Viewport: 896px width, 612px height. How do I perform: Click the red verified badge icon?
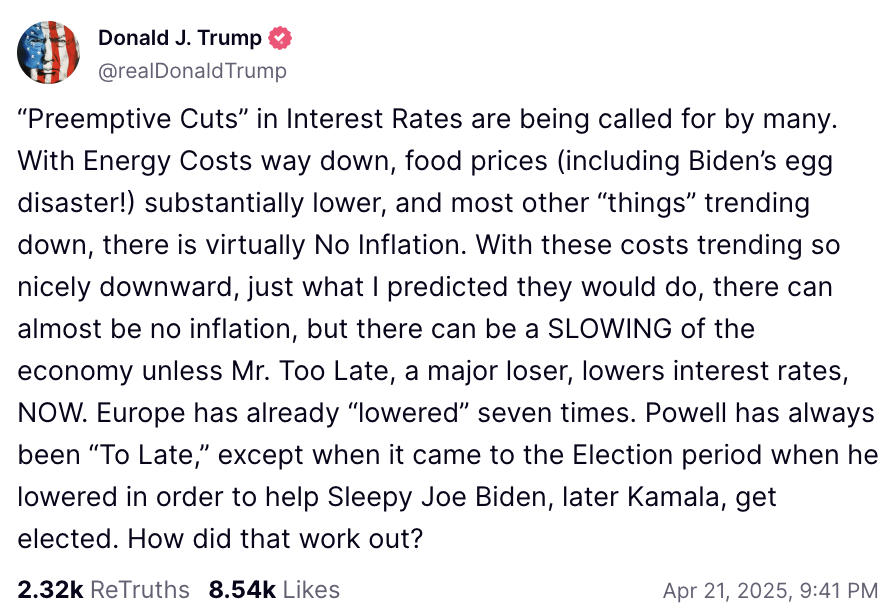(280, 38)
